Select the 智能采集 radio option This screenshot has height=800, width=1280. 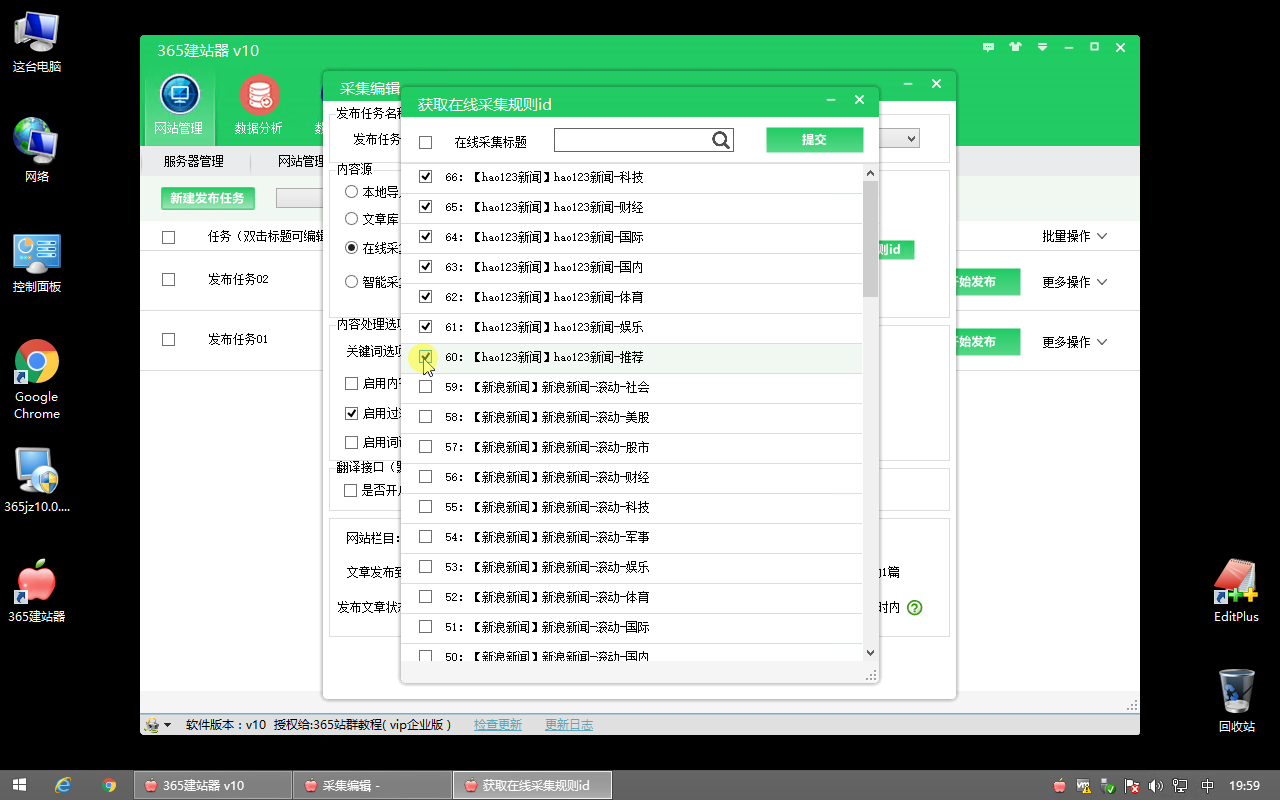coord(351,282)
